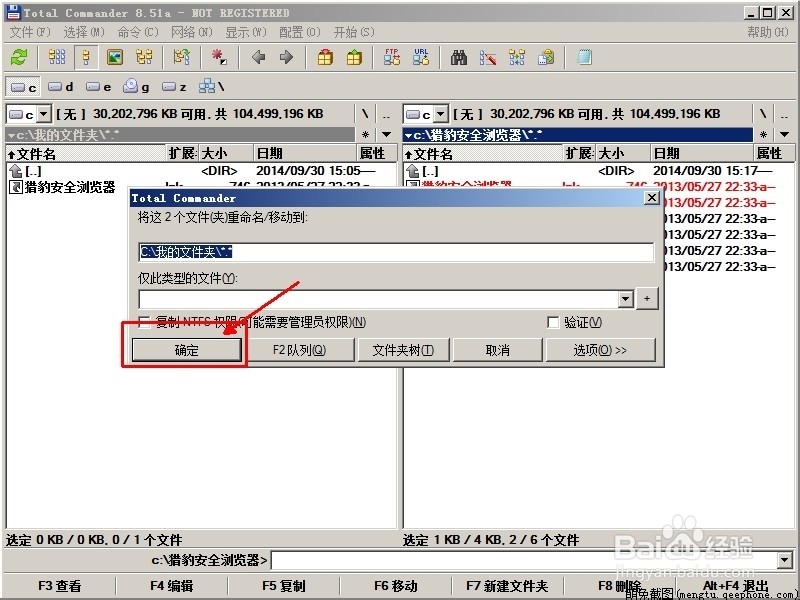The height and width of the screenshot is (600, 800).
Task: Go to parent with right panel .. button
Action: [785, 114]
